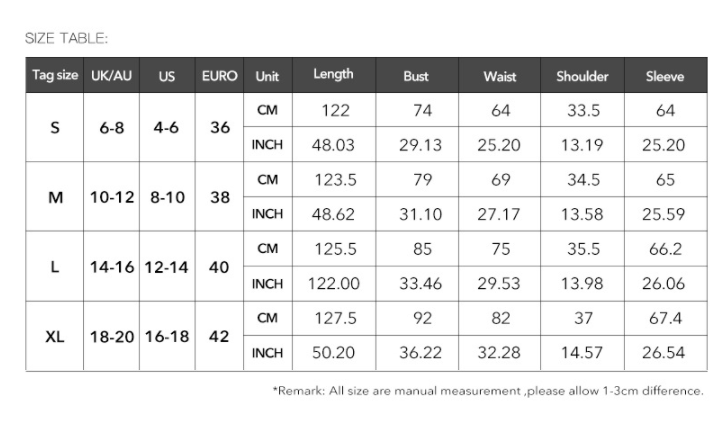The width and height of the screenshot is (722, 421).
Task: Click UK/AU size 10-12 cell
Action: pos(112,197)
